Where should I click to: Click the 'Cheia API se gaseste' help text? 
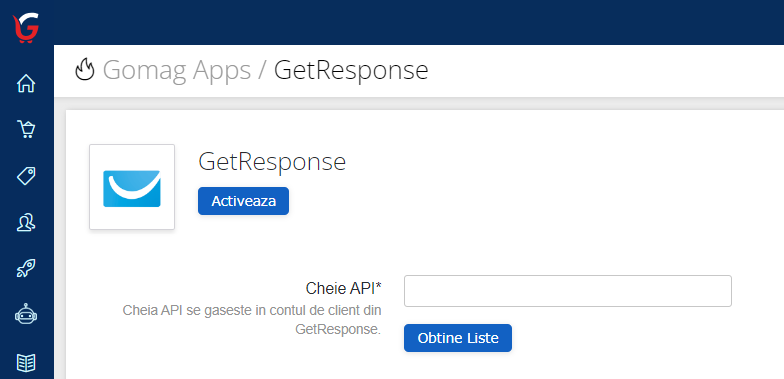(x=252, y=320)
